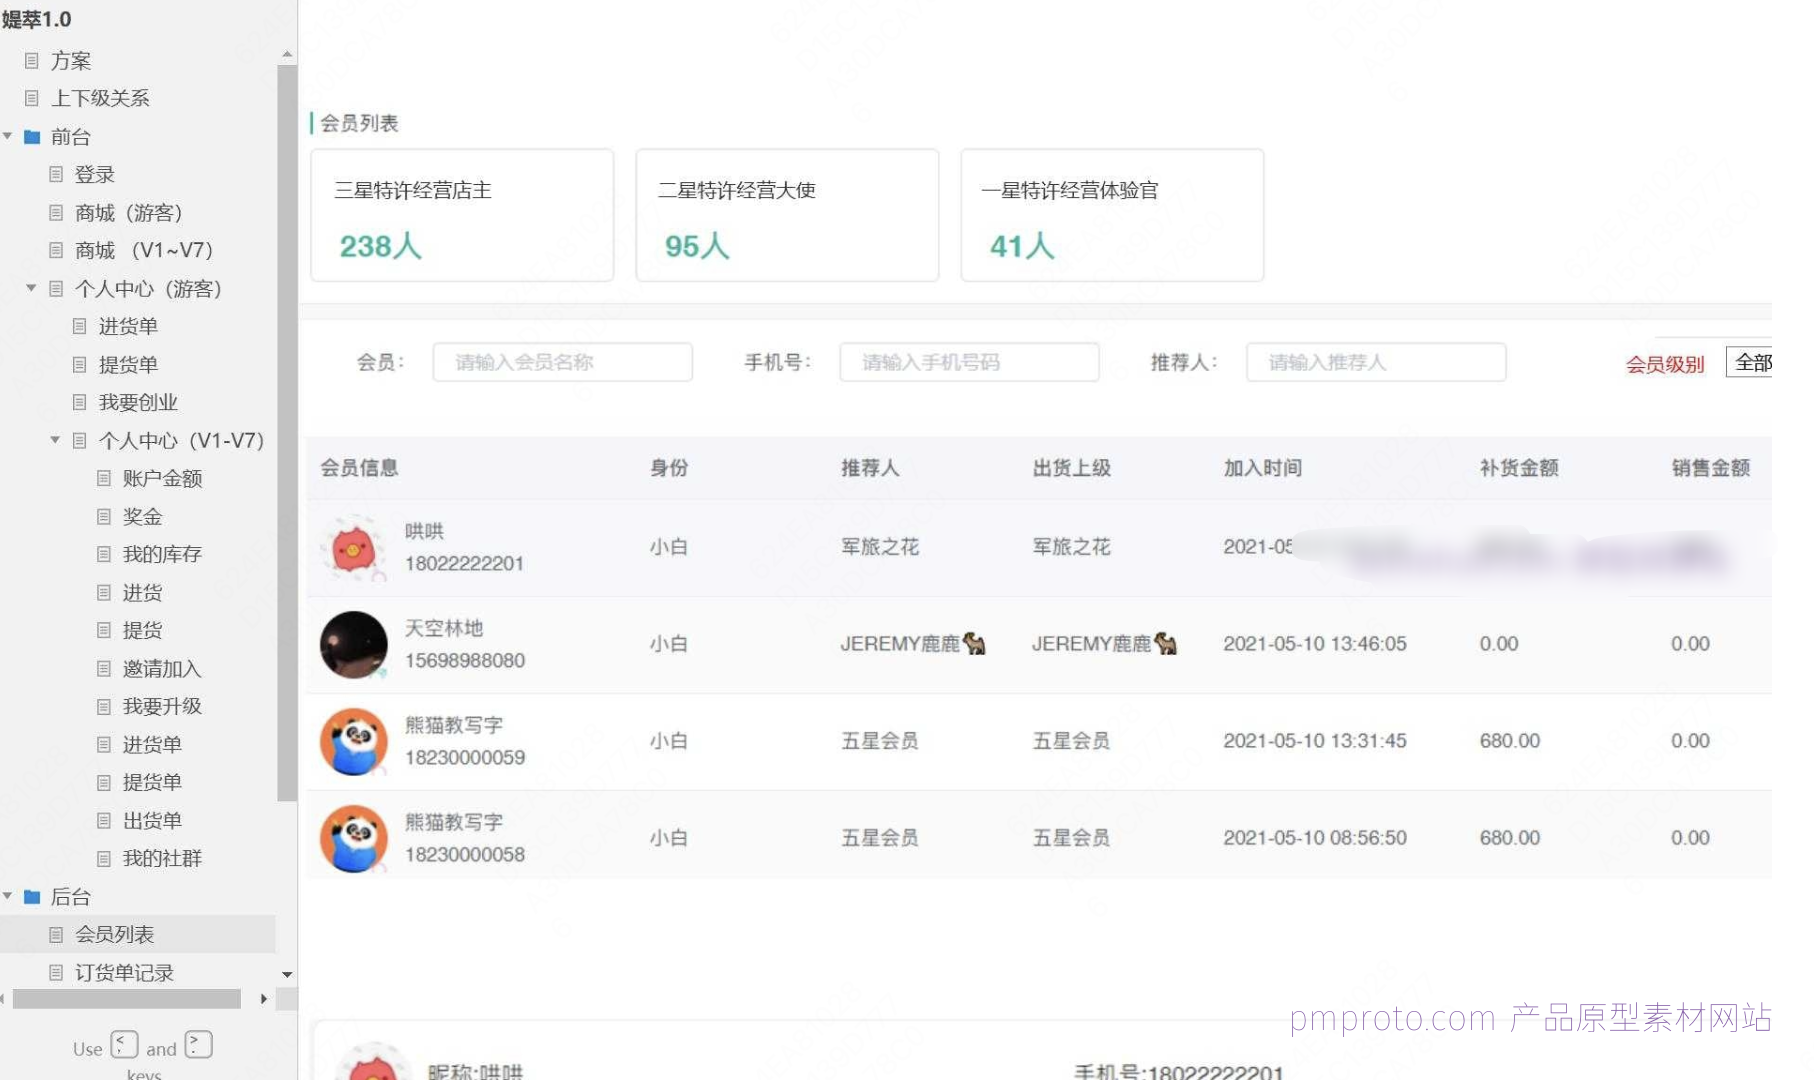Click sidebar horizontal scrollbar thumb
This screenshot has height=1080, width=1814.
coord(126,998)
